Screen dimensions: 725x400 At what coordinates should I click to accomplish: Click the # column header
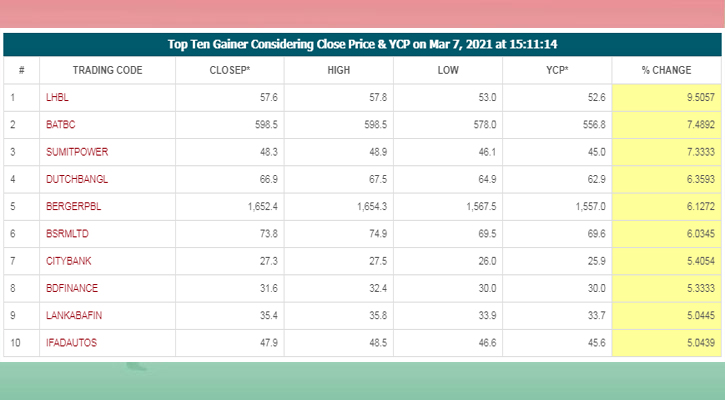pyautogui.click(x=21, y=70)
